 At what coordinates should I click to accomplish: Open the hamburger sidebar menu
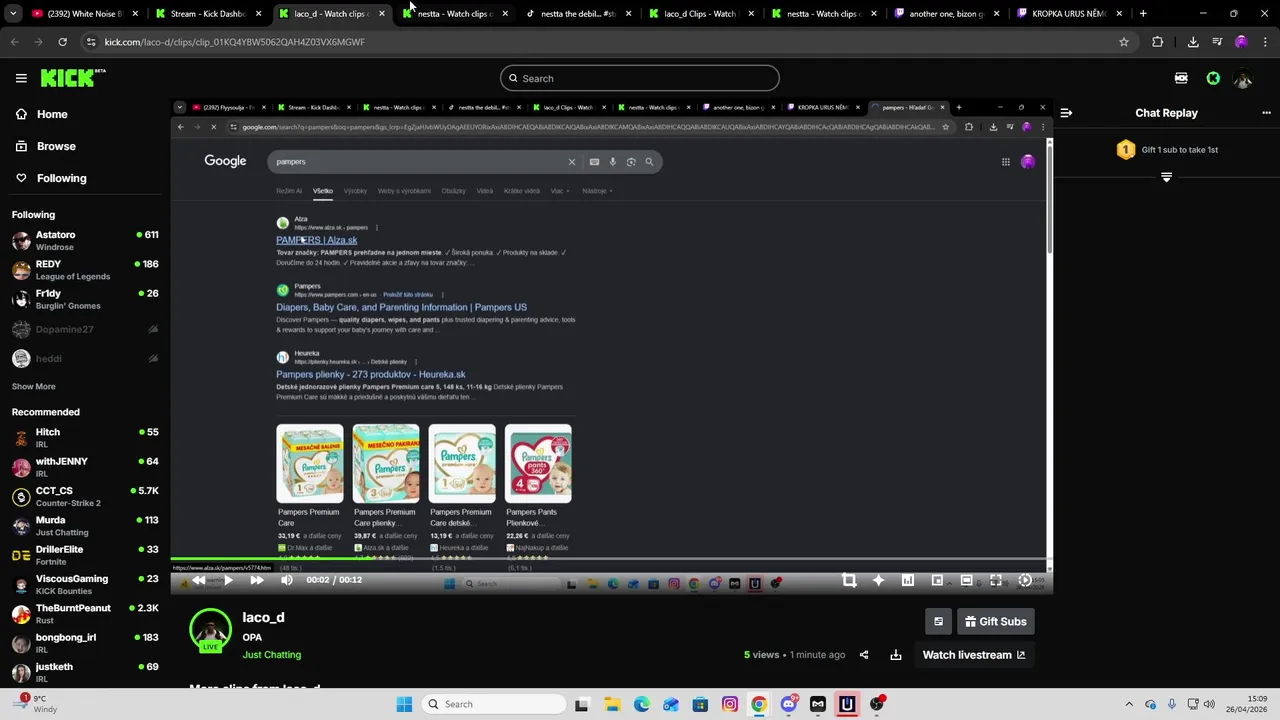click(x=21, y=78)
